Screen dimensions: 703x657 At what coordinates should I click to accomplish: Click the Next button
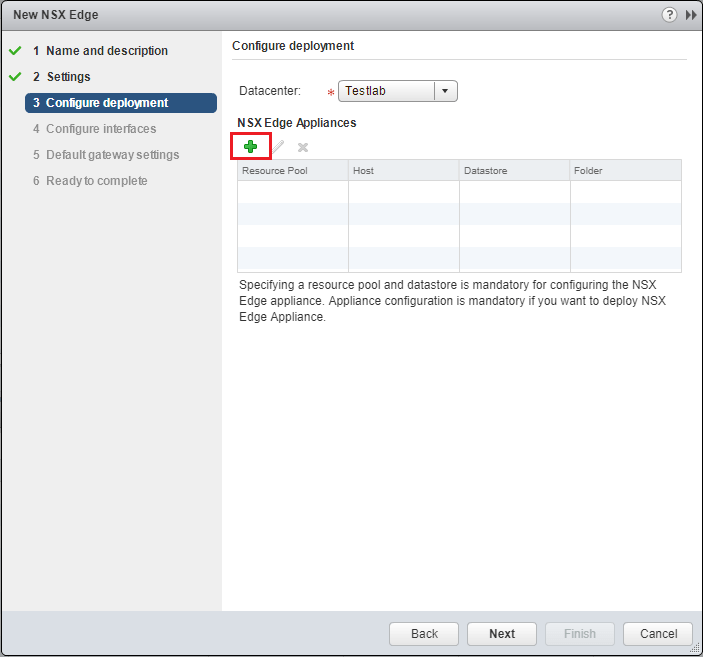click(x=502, y=634)
